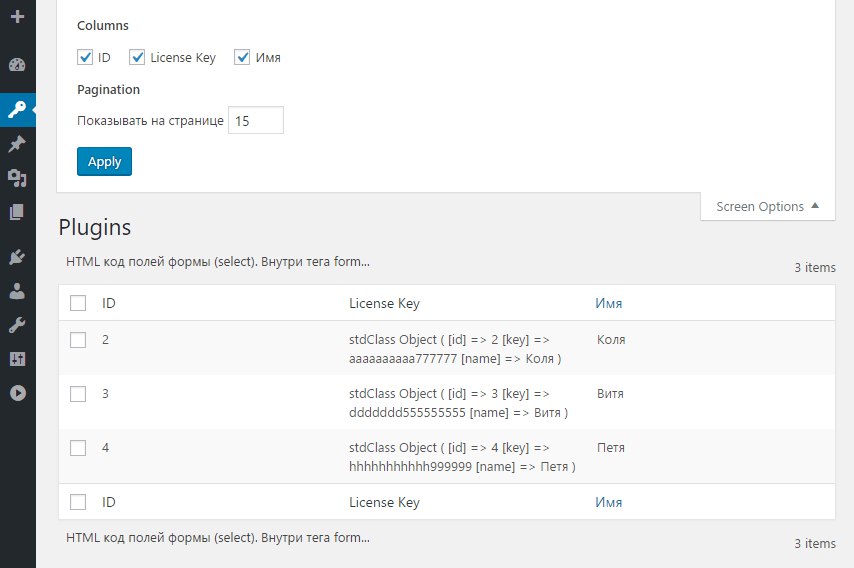Open the Plugins plug icon
Image resolution: width=854 pixels, height=568 pixels.
[x=17, y=257]
